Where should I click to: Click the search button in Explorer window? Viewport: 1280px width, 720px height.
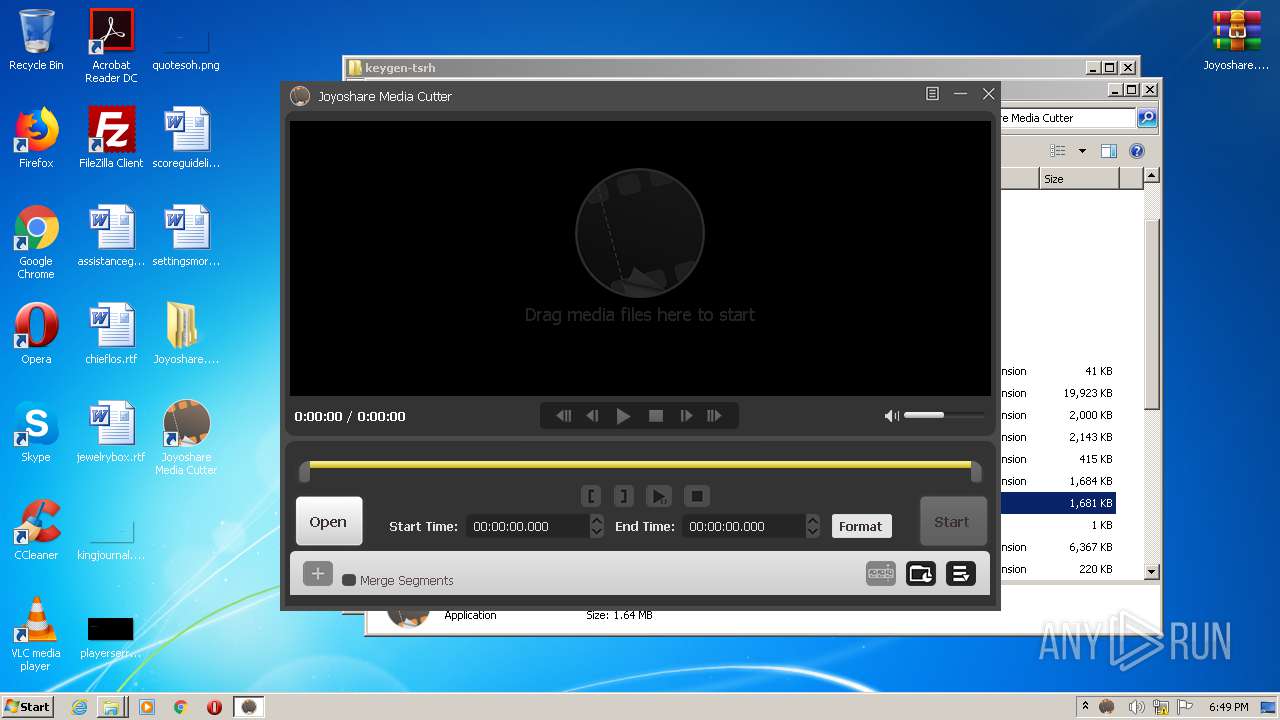point(1147,118)
